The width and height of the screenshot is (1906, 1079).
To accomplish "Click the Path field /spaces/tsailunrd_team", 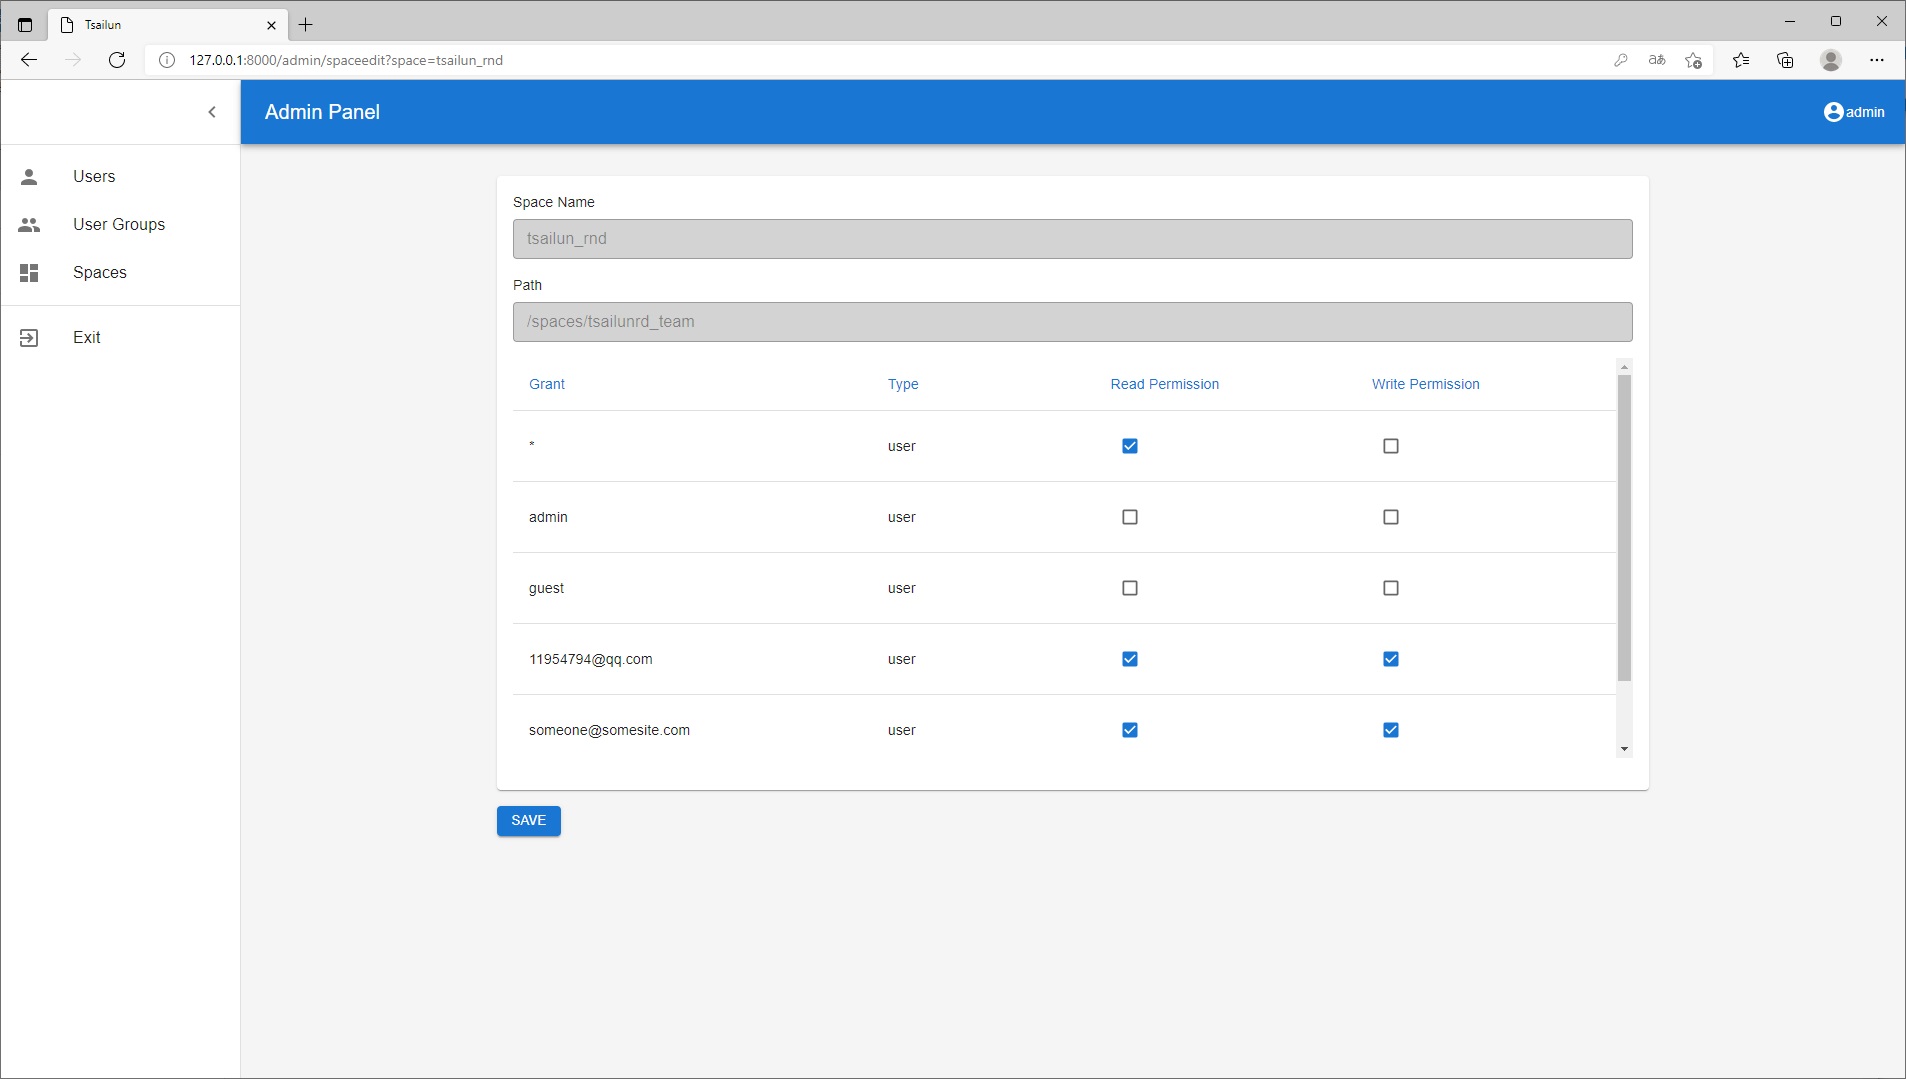I will coord(1073,322).
